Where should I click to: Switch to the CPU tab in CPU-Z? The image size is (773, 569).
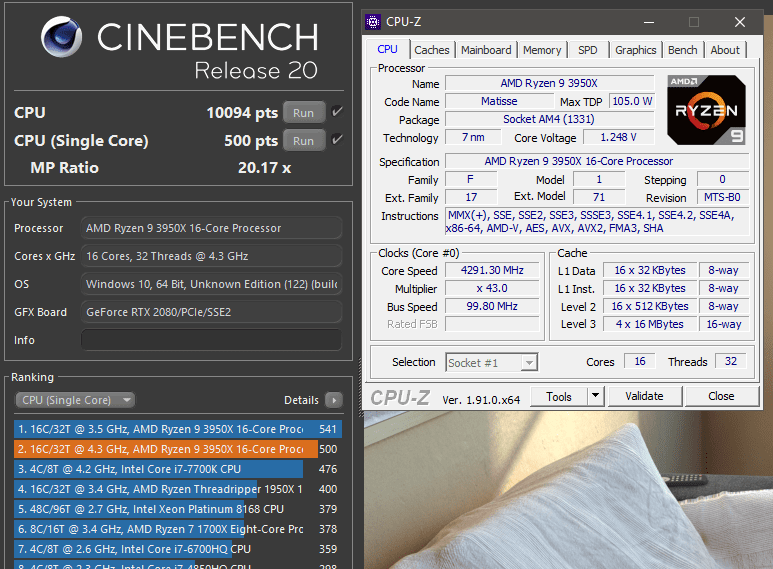387,49
